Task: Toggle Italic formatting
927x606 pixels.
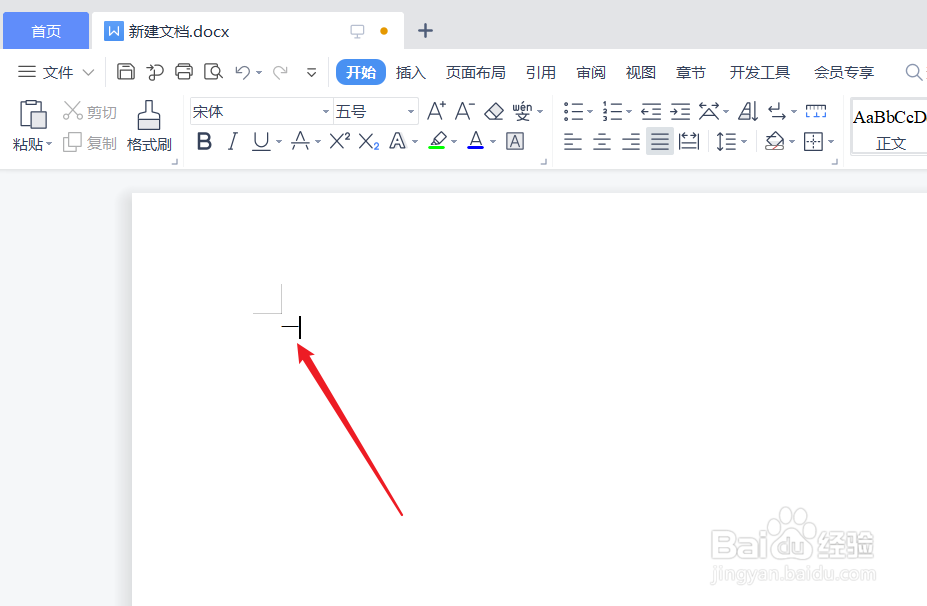Action: 232,141
